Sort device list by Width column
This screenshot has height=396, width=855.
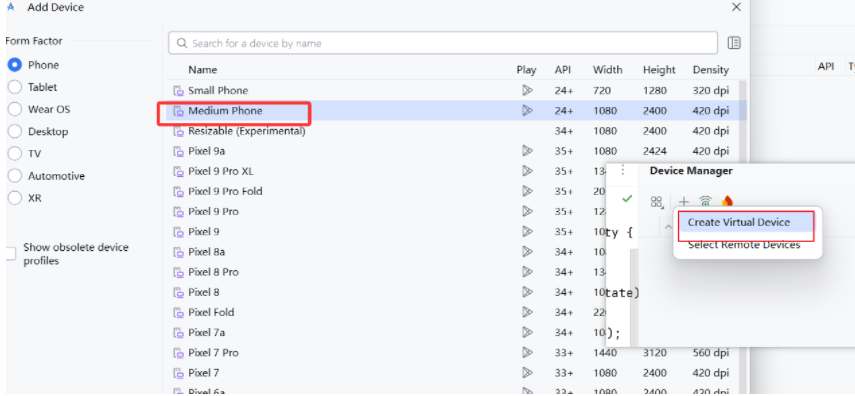(x=607, y=70)
